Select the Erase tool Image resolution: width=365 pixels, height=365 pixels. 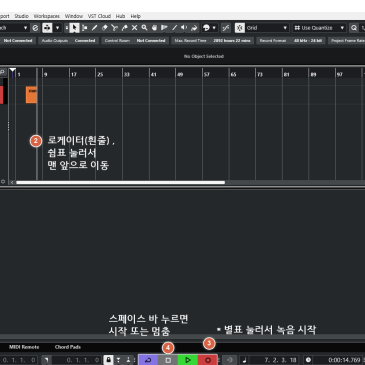coord(105,28)
